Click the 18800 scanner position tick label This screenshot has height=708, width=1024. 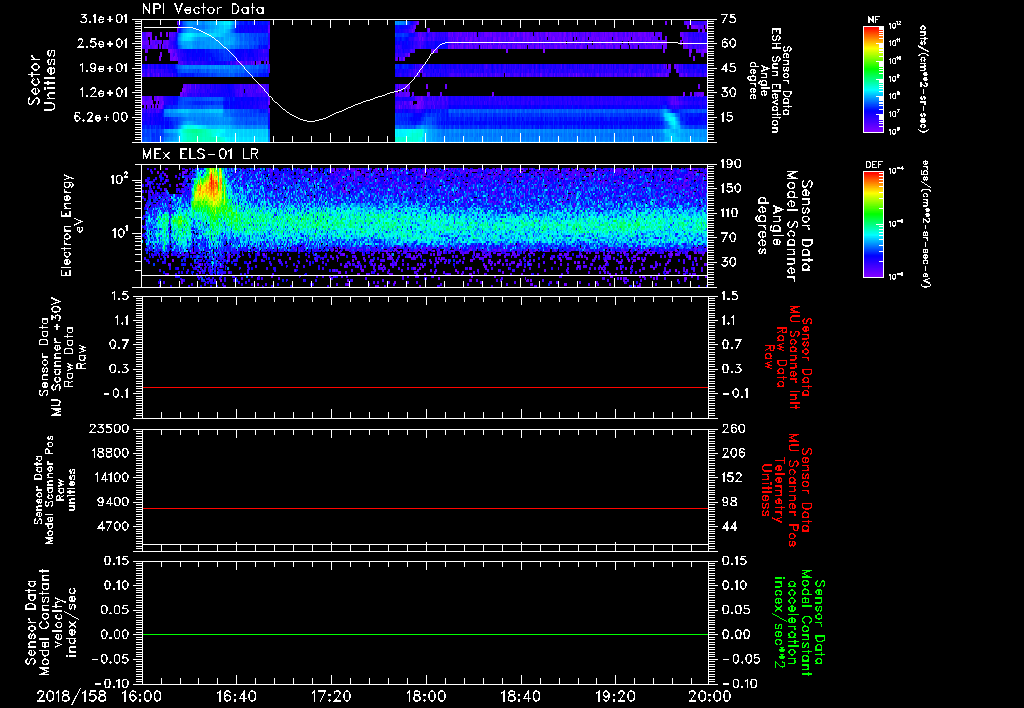tap(108, 453)
